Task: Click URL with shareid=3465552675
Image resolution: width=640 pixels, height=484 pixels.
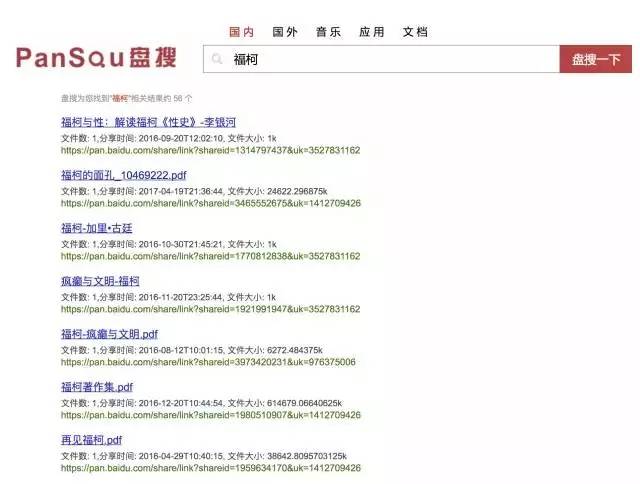Action: point(211,203)
